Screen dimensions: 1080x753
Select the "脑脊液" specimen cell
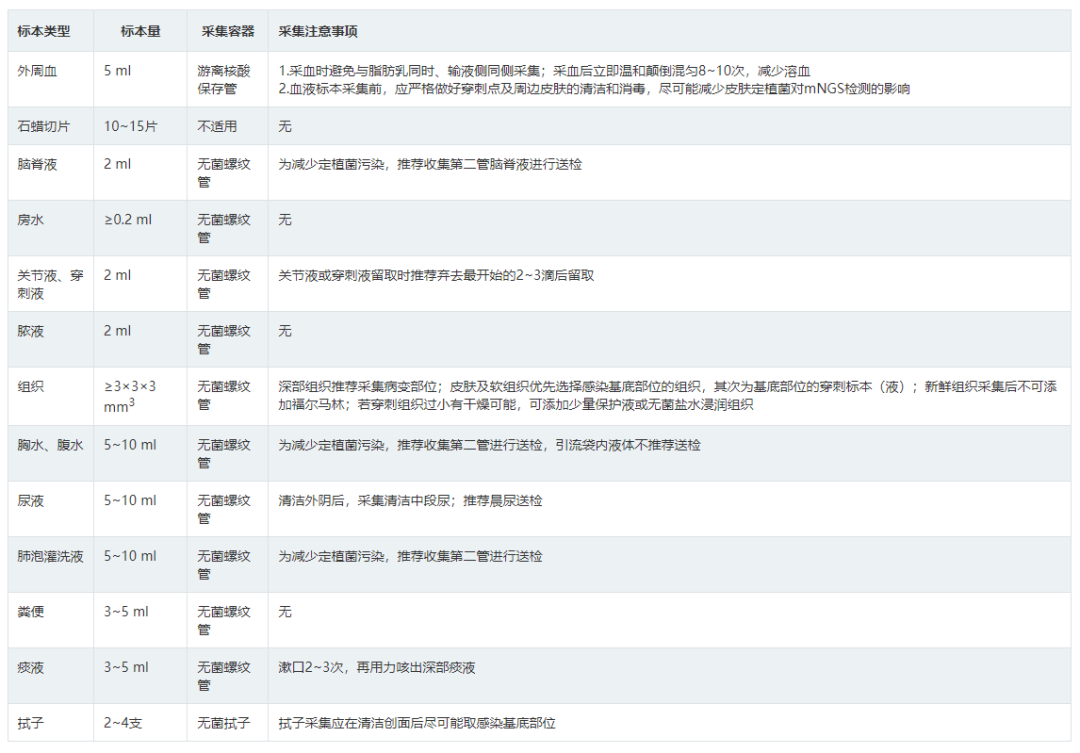click(38, 164)
